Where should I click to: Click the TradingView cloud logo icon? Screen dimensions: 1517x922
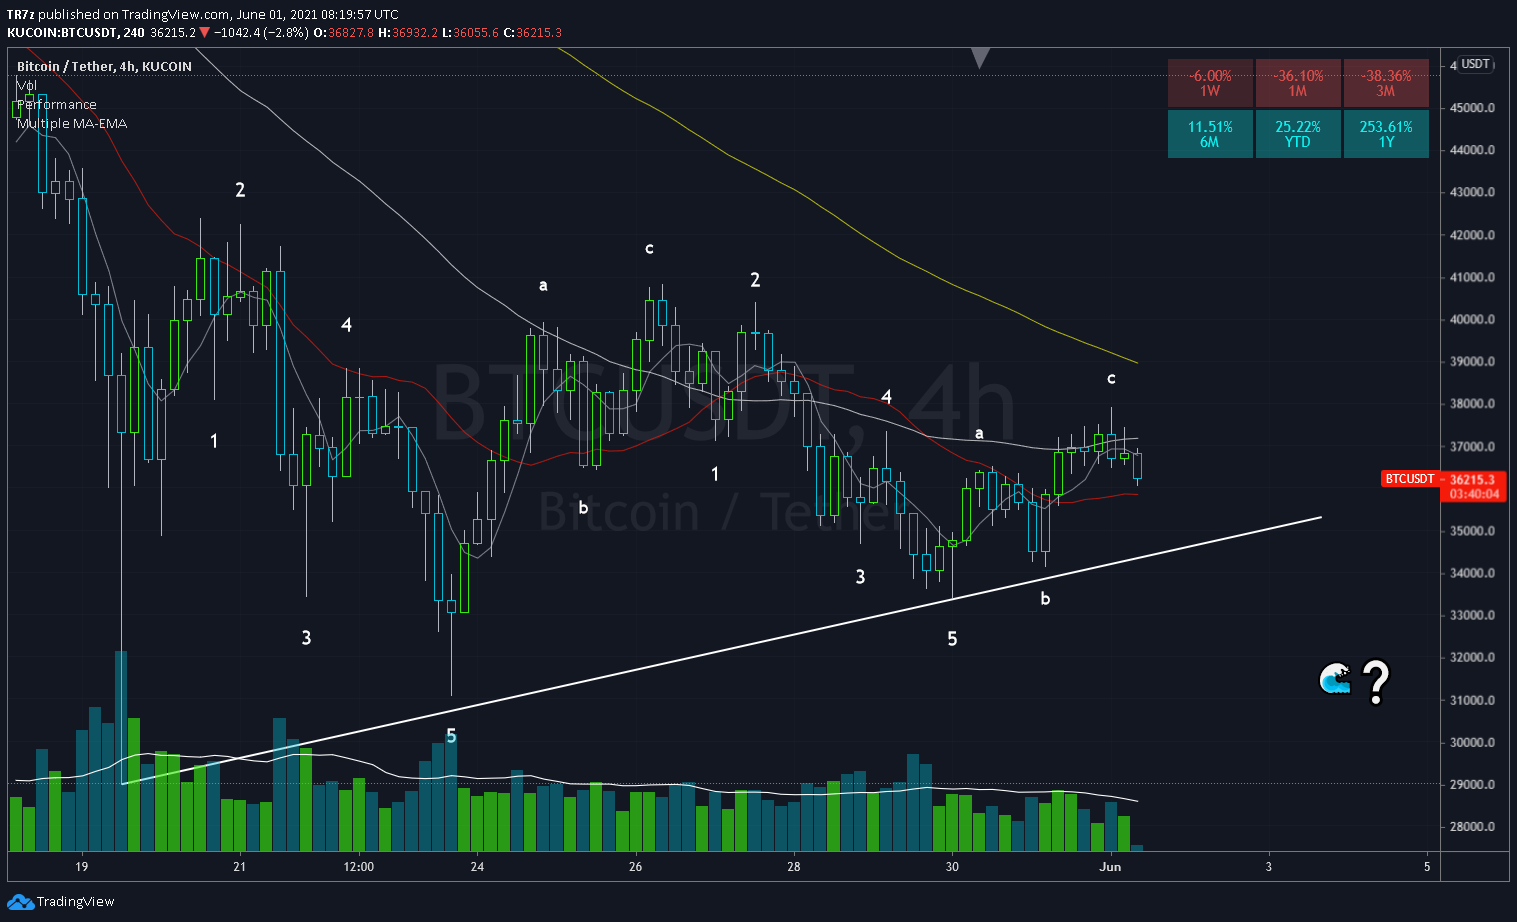point(20,902)
